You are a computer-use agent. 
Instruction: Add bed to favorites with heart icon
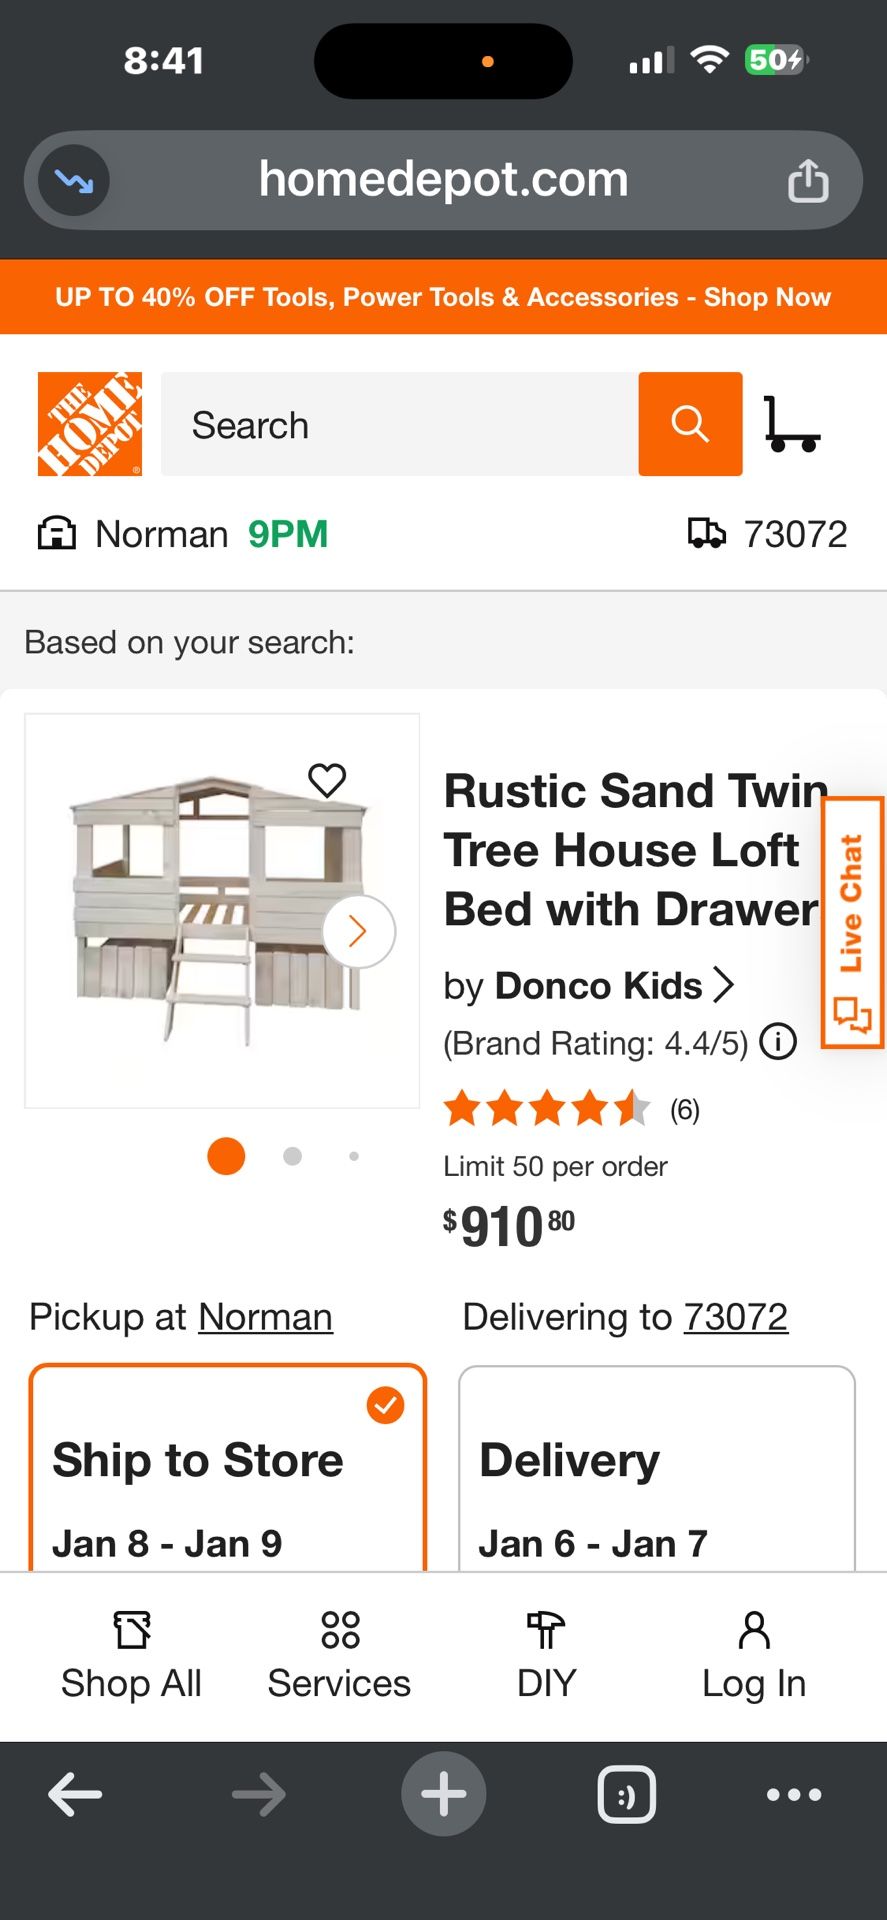click(x=327, y=780)
